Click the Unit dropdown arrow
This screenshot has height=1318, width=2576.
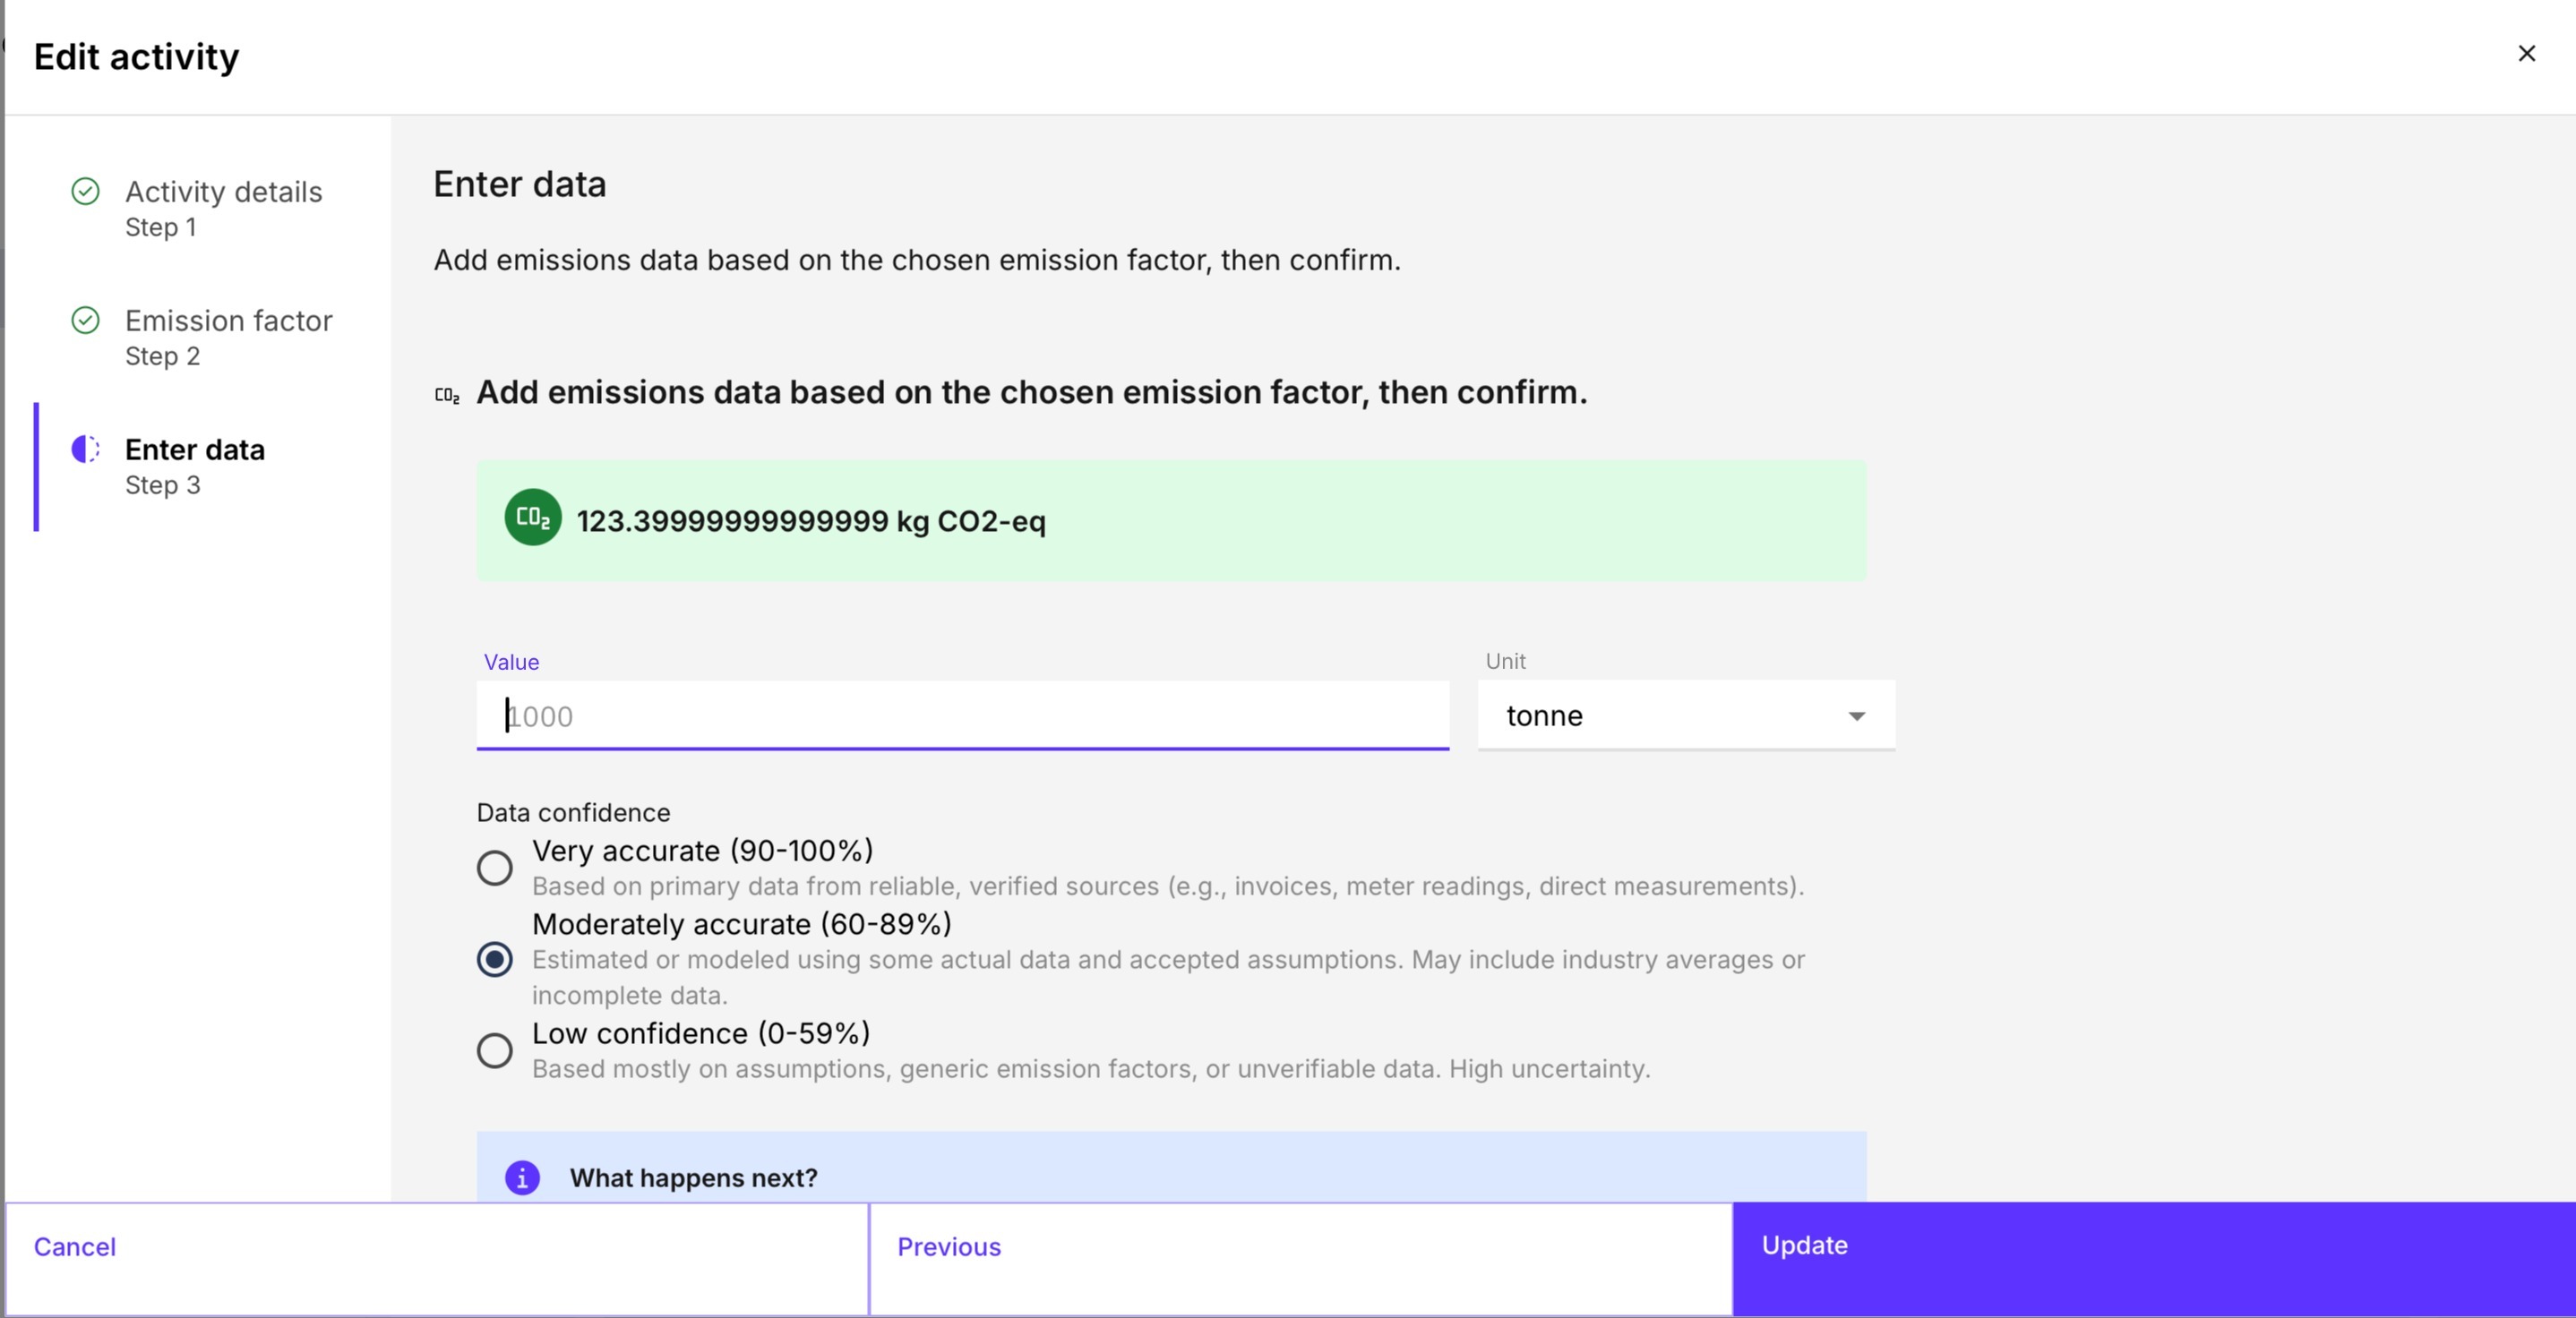[x=1856, y=716]
